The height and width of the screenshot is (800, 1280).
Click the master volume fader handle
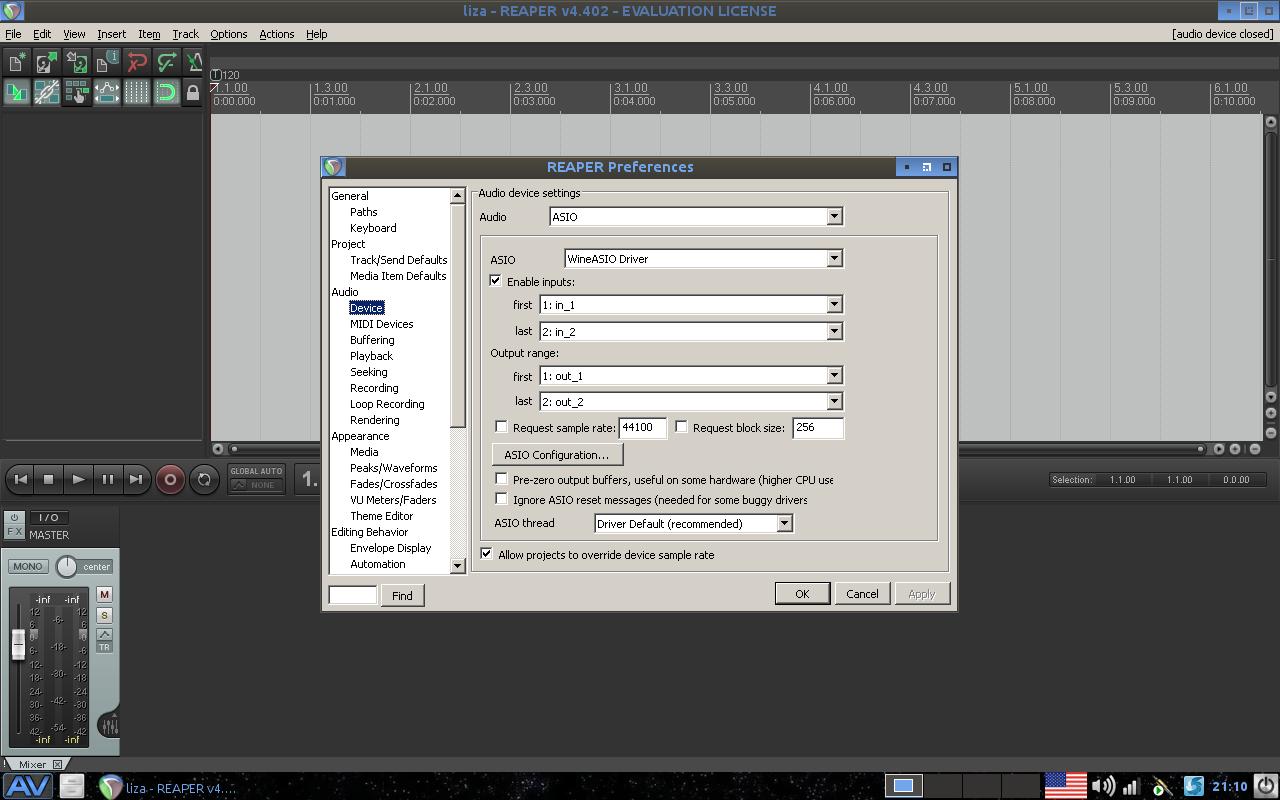[x=18, y=645]
